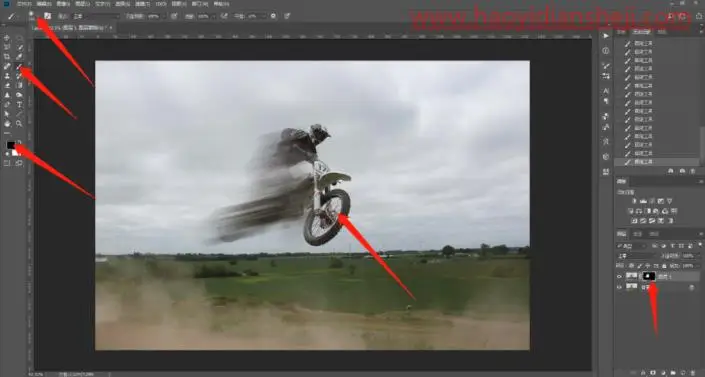Screen dimensions: 705x377
Task: Select the Move tool
Action: (7, 38)
